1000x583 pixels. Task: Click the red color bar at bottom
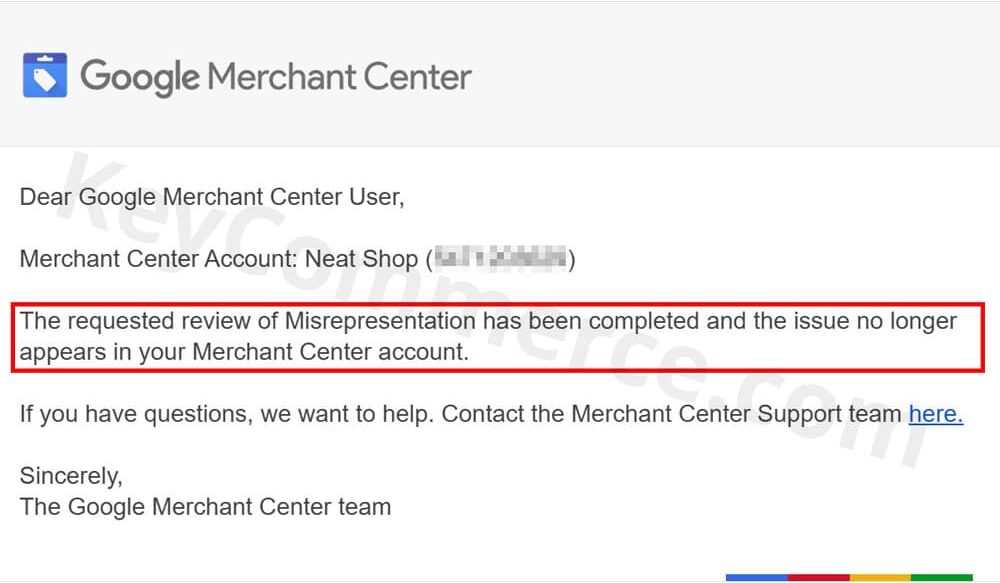click(818, 578)
